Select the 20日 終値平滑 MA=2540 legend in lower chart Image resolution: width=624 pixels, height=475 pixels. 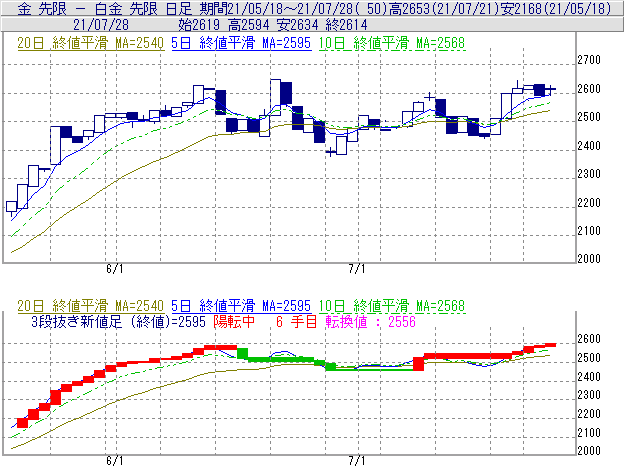(x=90, y=306)
